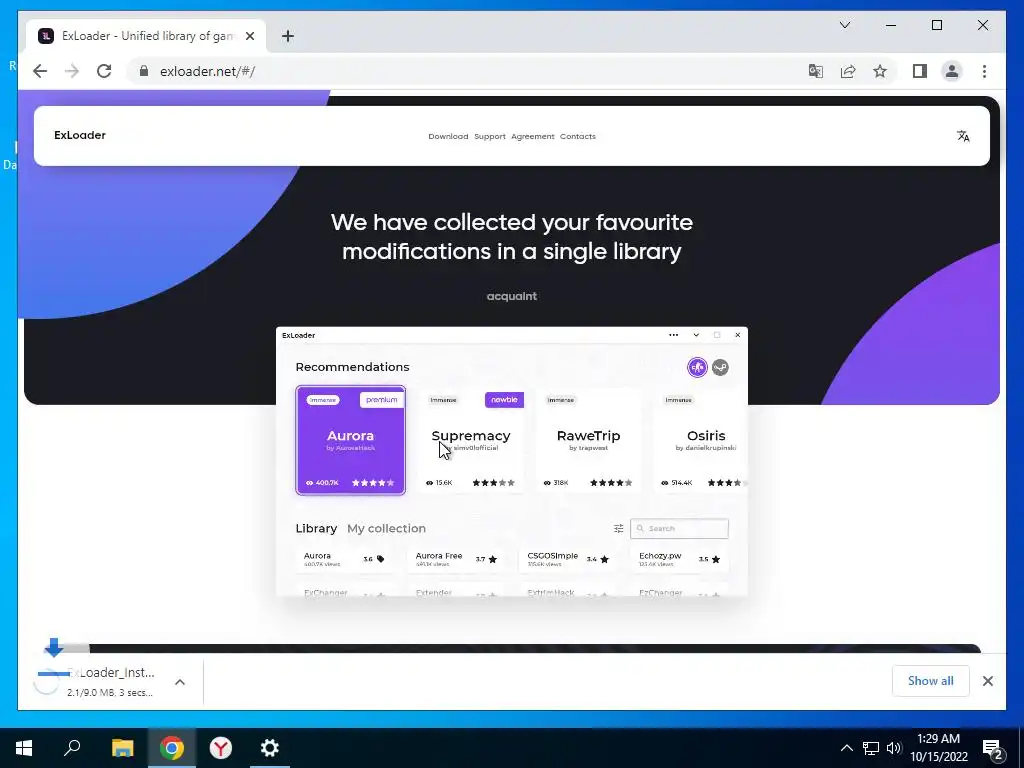Toggle the Chrome side panel
The height and width of the screenshot is (768, 1024).
click(x=920, y=71)
